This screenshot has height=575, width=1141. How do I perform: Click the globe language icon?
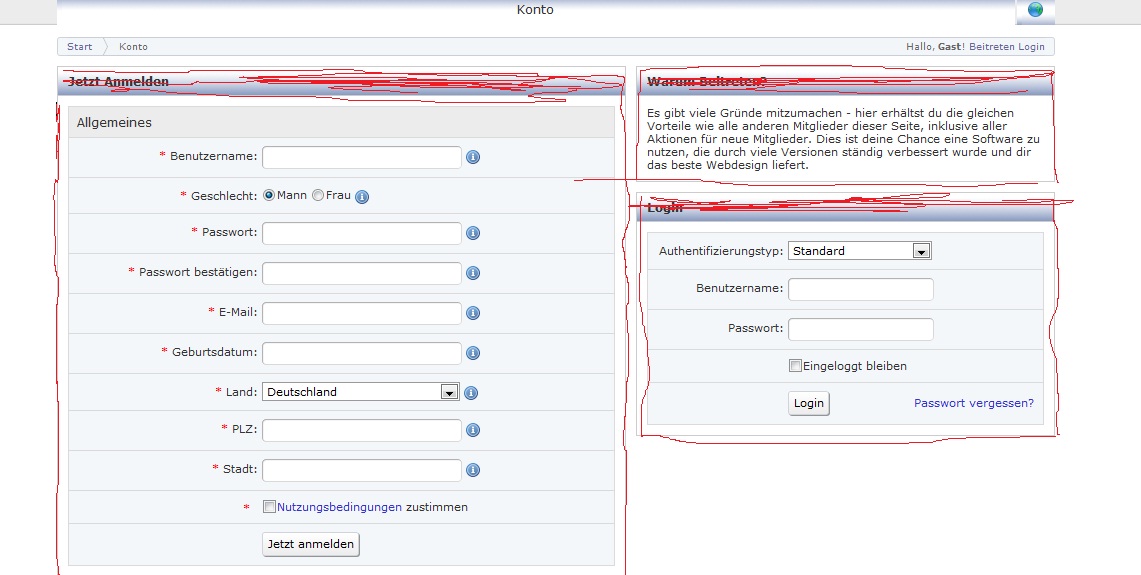pyautogui.click(x=1035, y=10)
